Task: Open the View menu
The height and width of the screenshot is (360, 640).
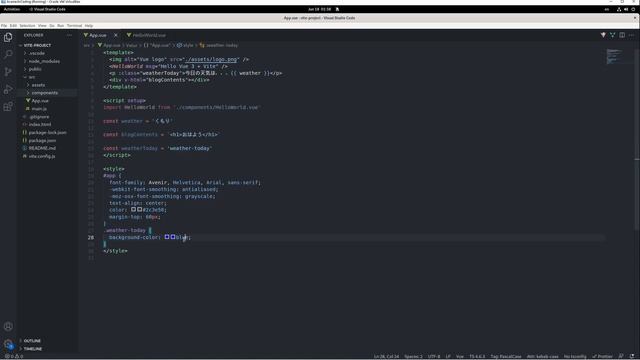Action: pyautogui.click(x=42, y=26)
